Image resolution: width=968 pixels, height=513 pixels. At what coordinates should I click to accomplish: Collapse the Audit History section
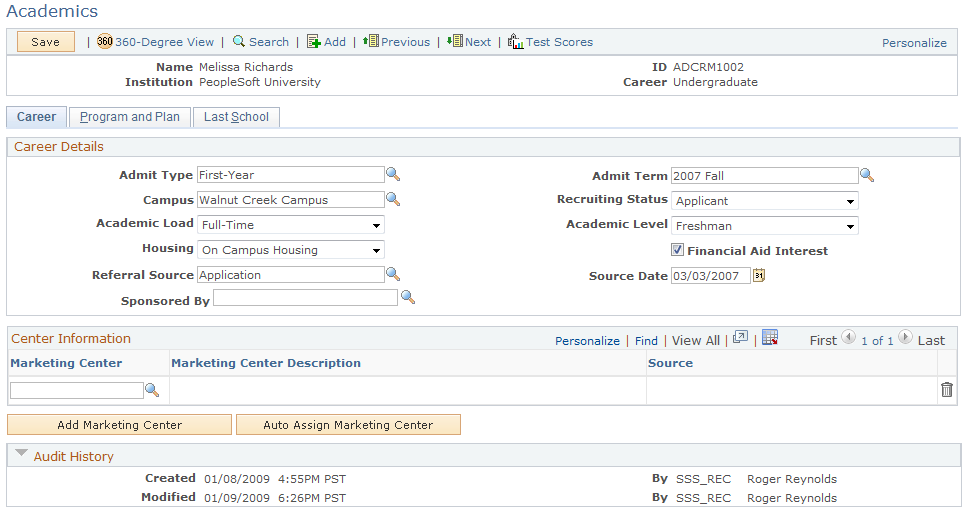click(22, 455)
